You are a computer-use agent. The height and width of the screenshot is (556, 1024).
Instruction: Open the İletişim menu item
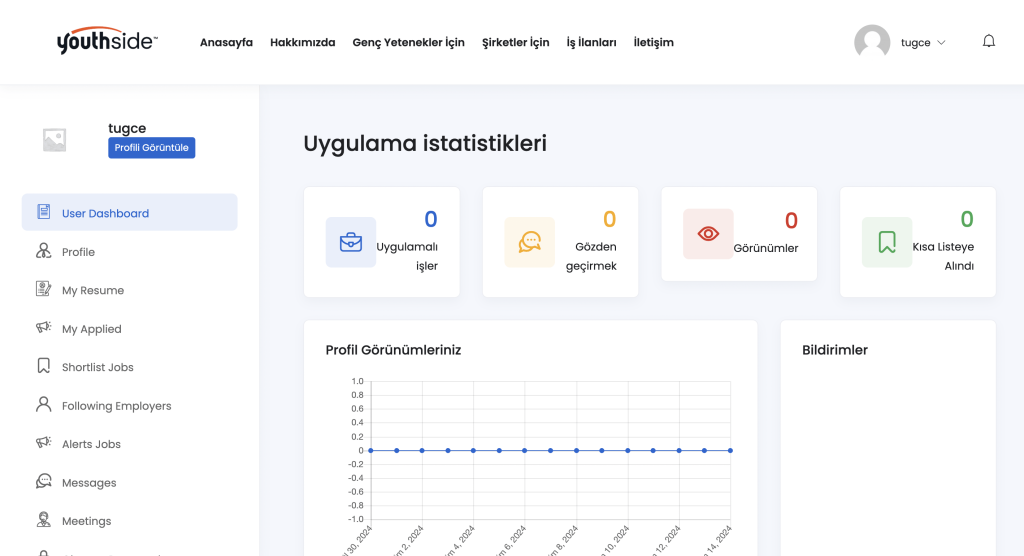point(653,42)
